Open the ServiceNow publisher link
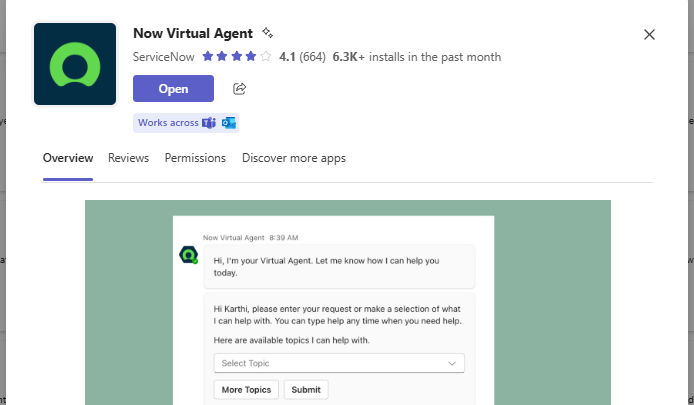694x405 pixels. [164, 57]
